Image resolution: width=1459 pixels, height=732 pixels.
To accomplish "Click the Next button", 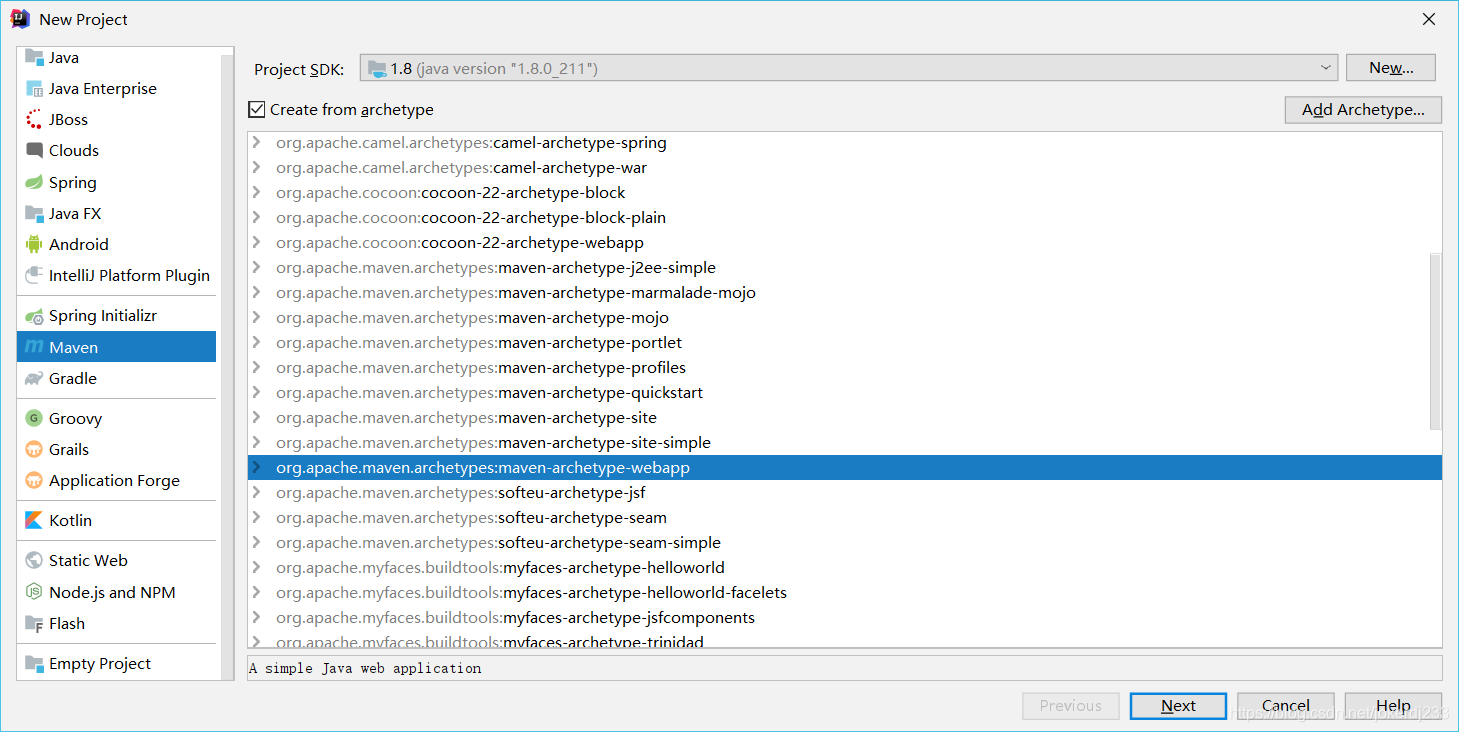I will coord(1178,705).
